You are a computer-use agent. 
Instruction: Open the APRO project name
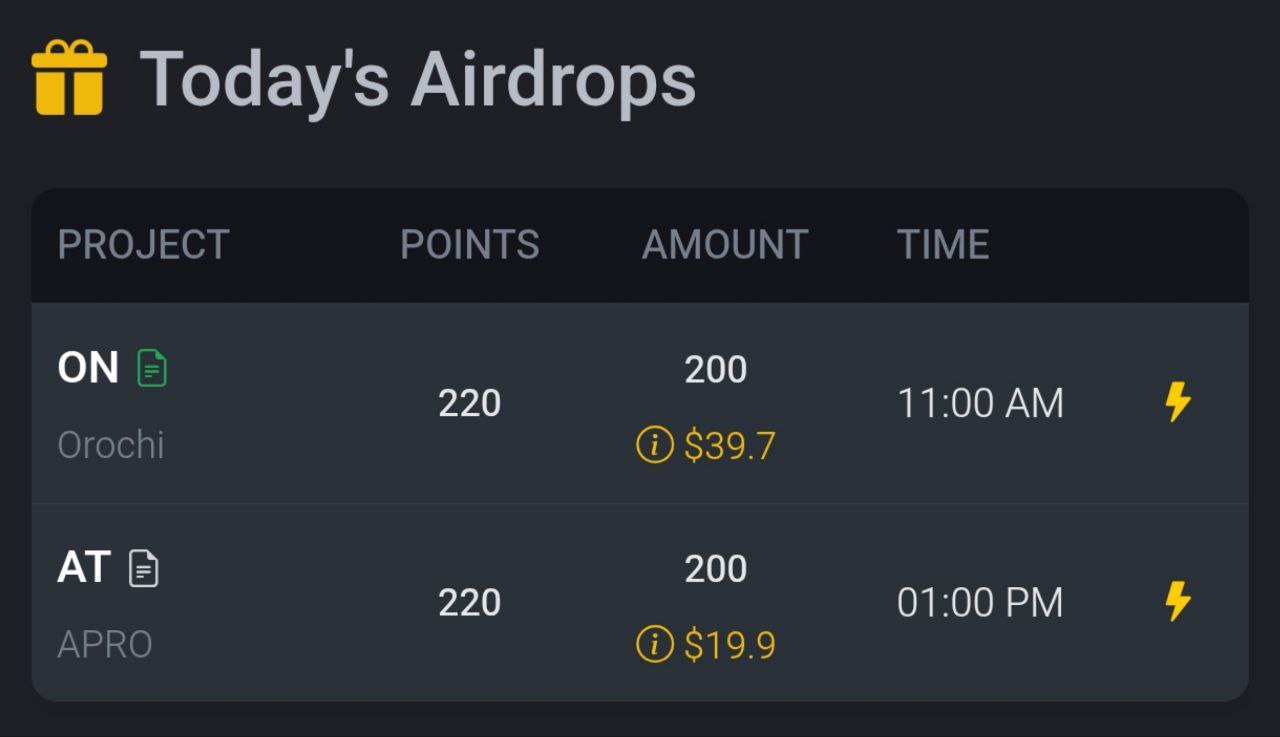pyautogui.click(x=105, y=645)
